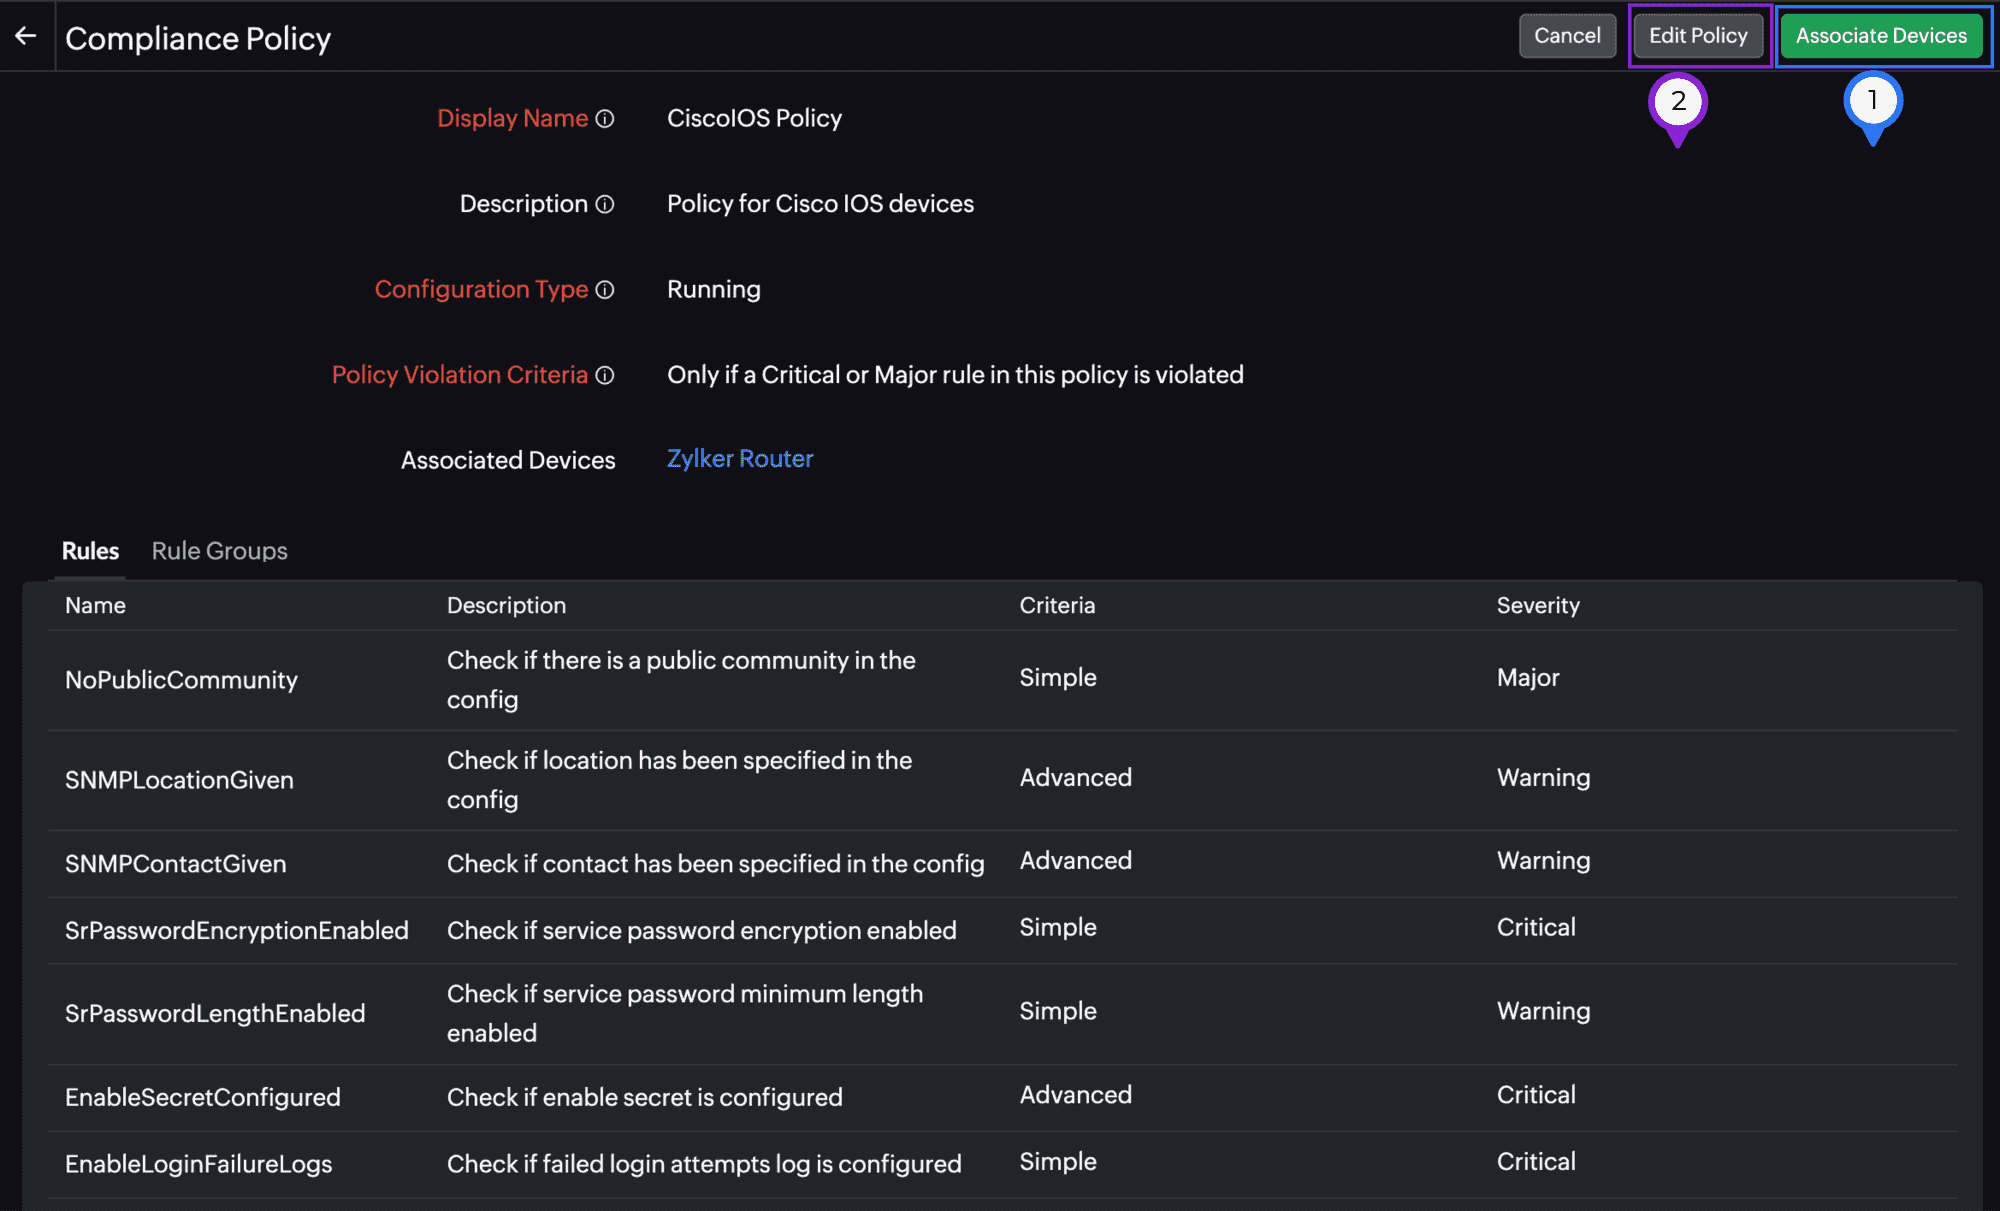
Task: Click the EnableSecretConfigured rule row
Action: coord(202,1097)
